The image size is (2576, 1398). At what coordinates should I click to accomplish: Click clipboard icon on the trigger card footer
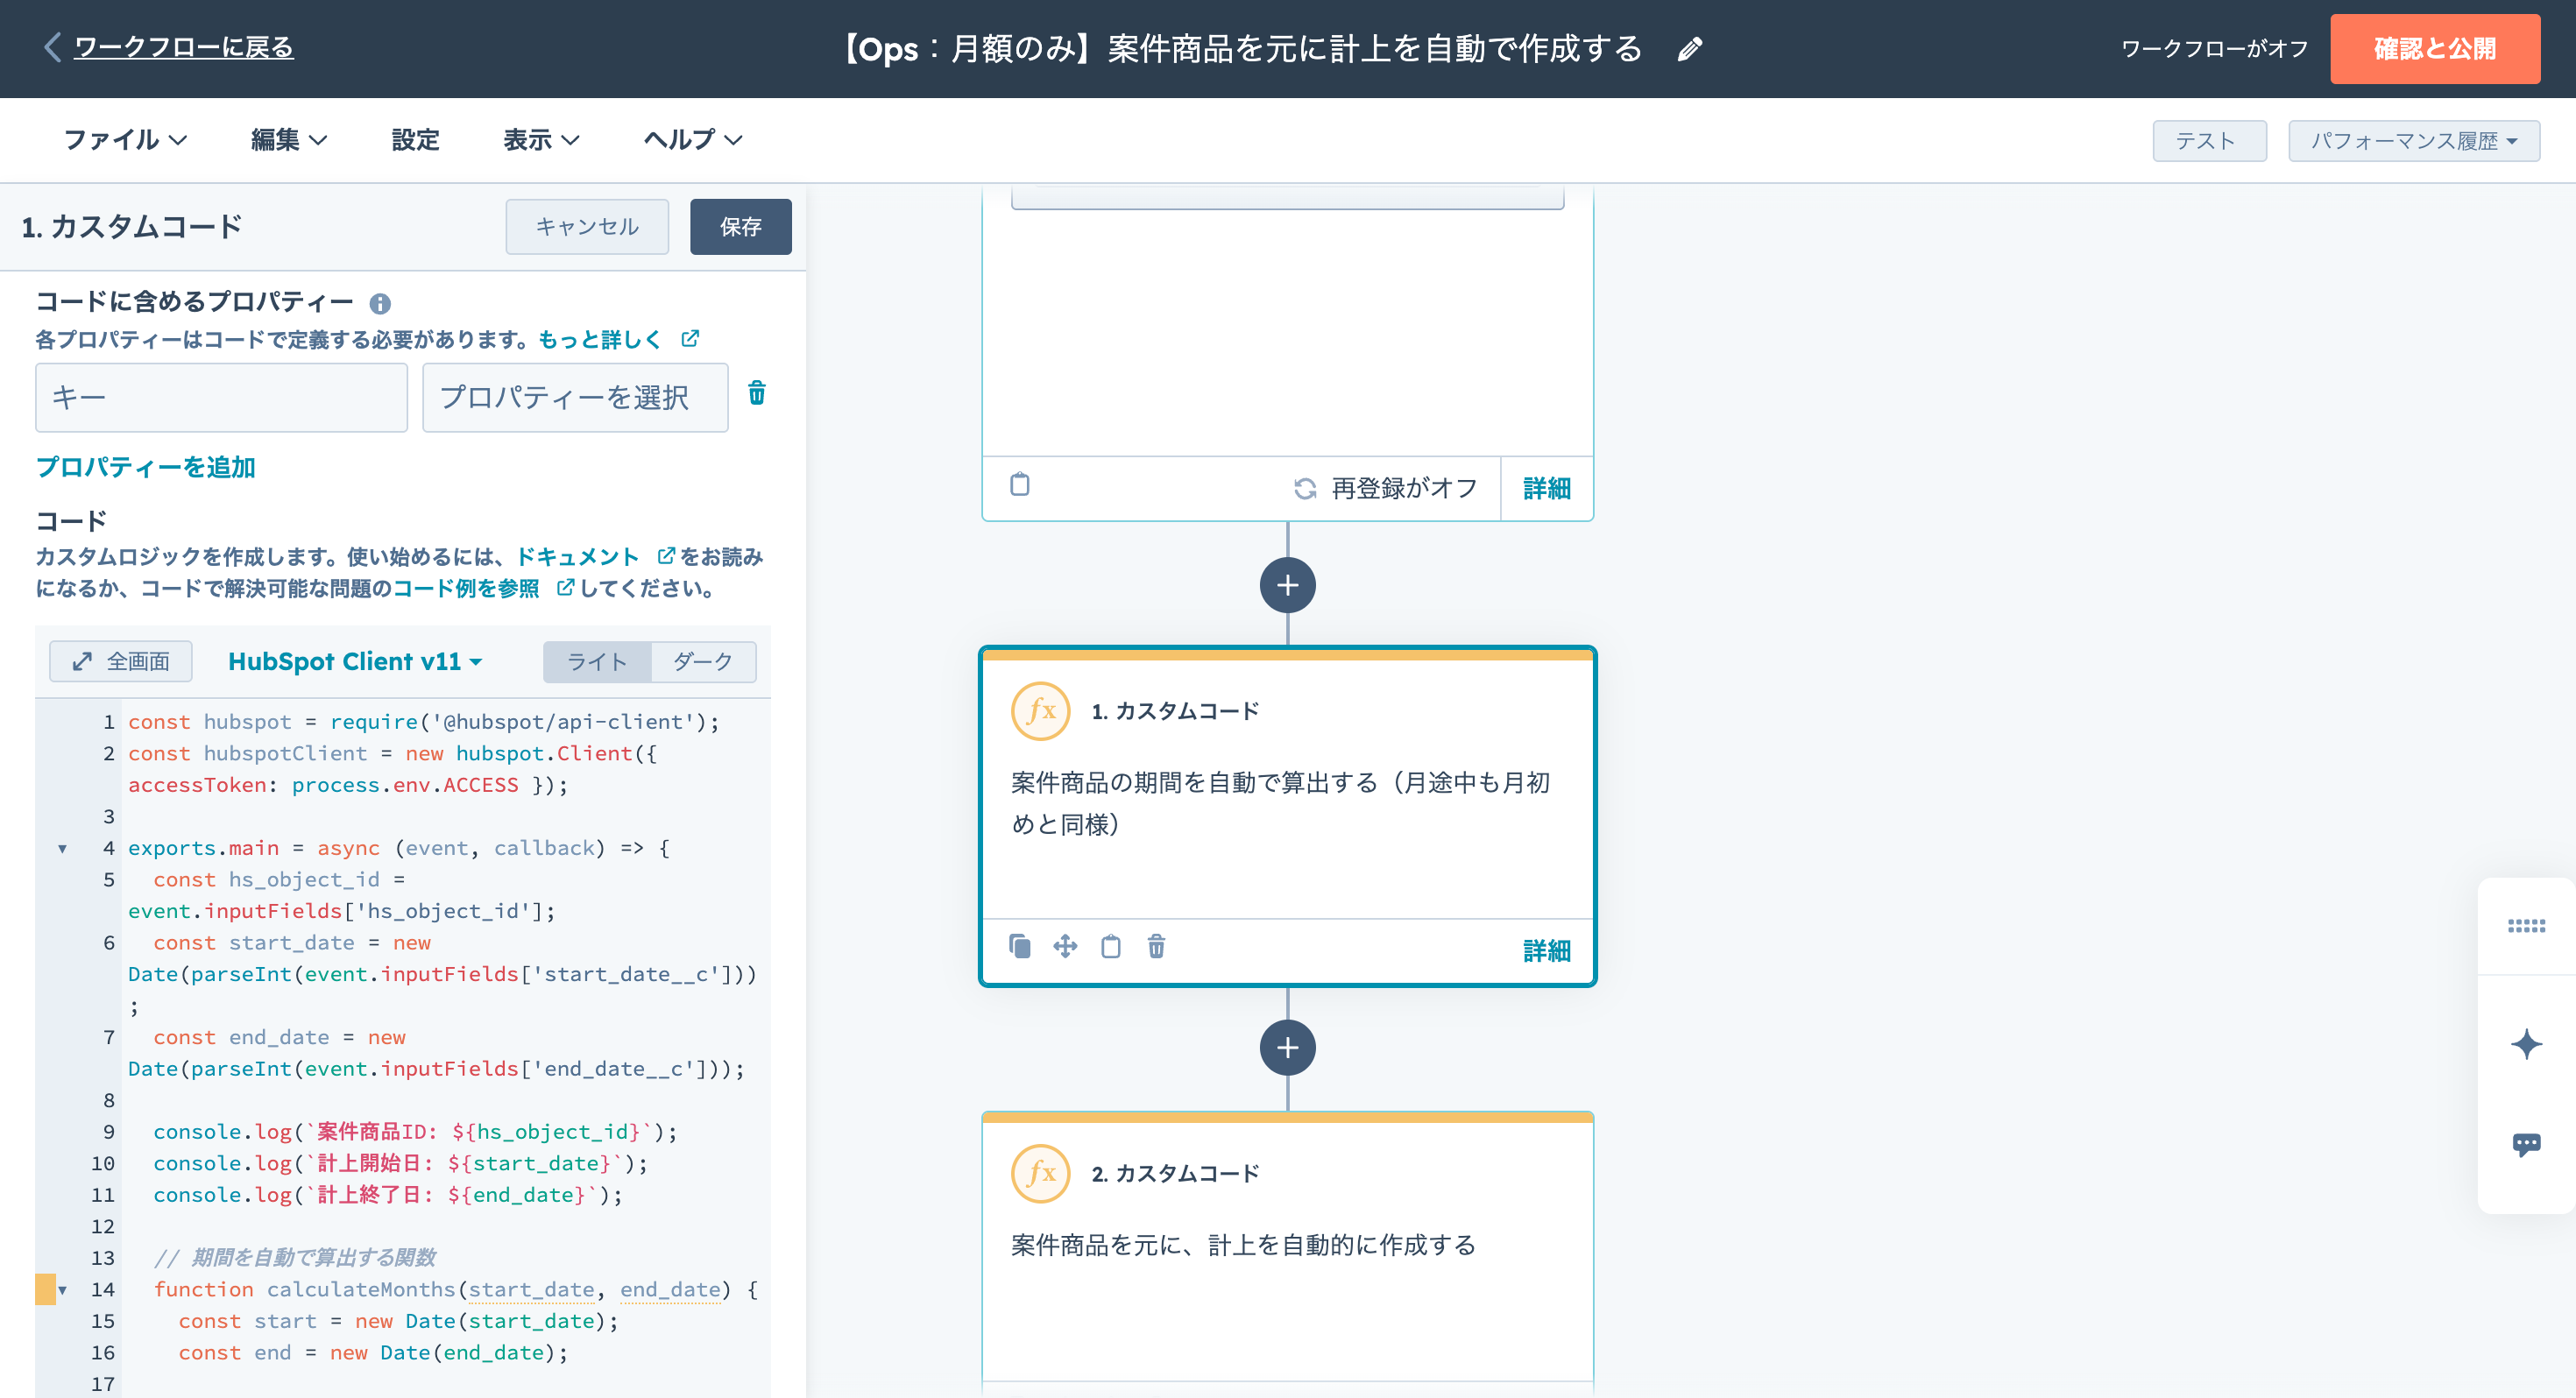click(1019, 484)
